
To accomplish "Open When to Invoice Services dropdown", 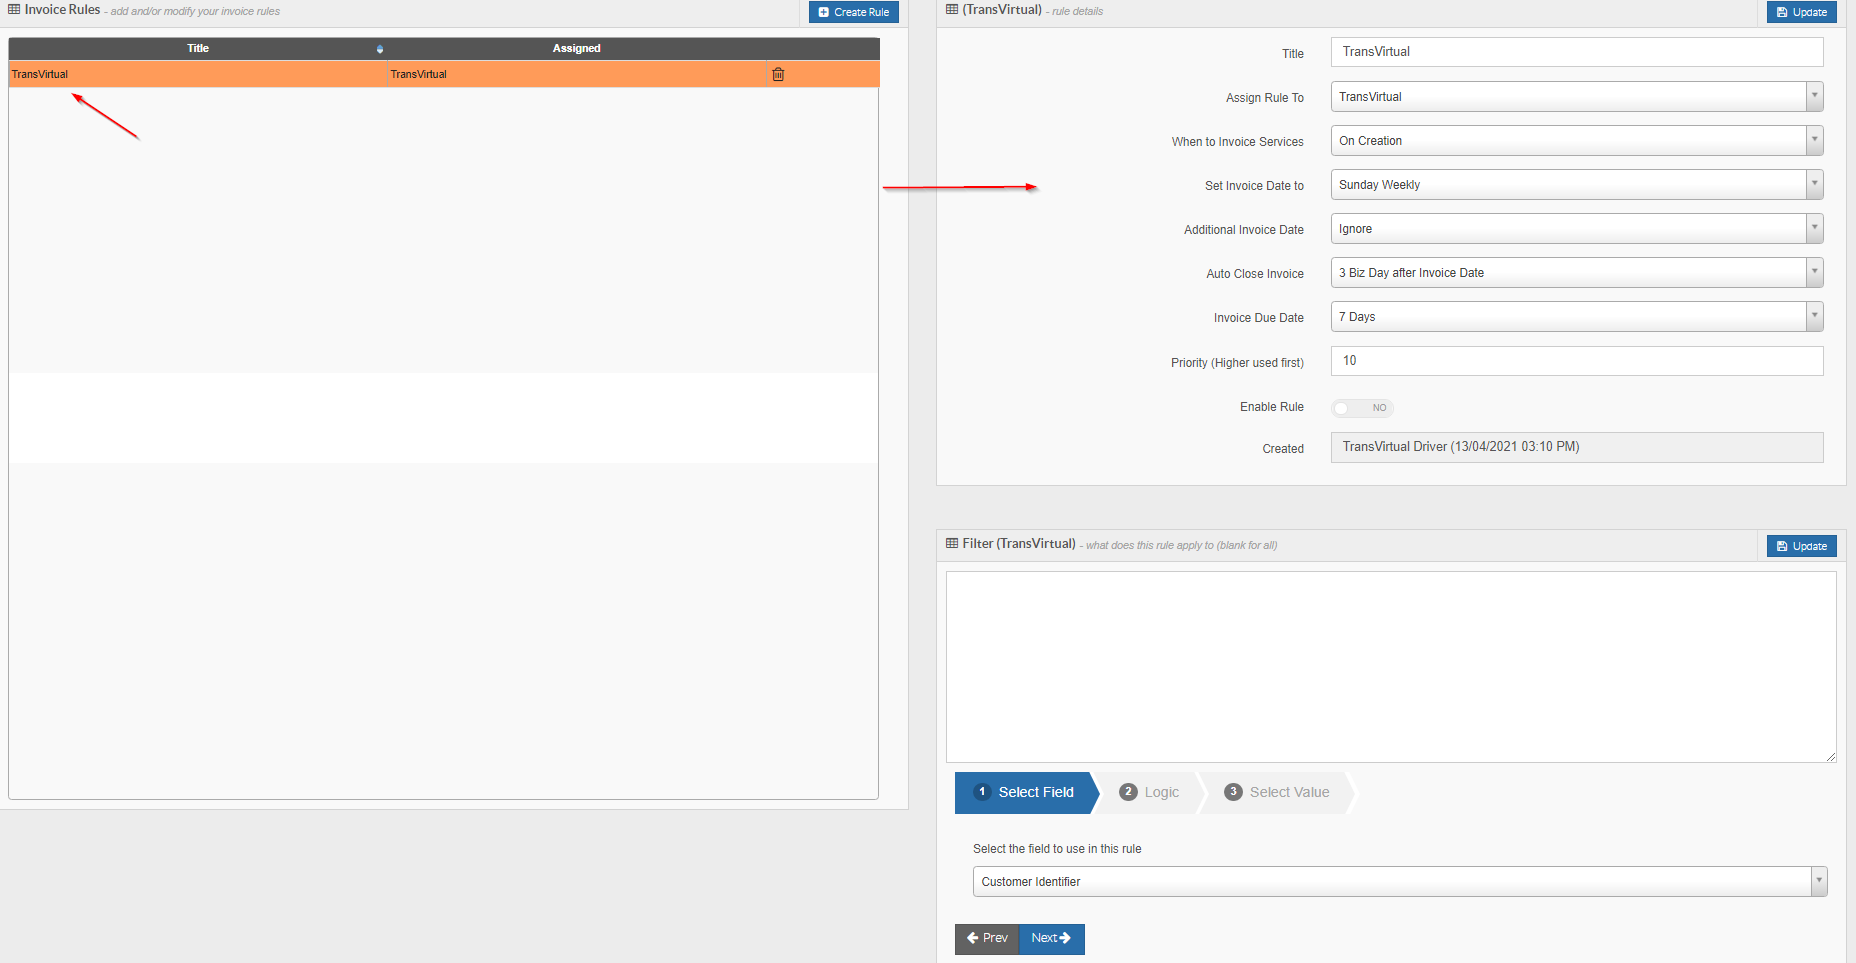I will click(x=1577, y=141).
